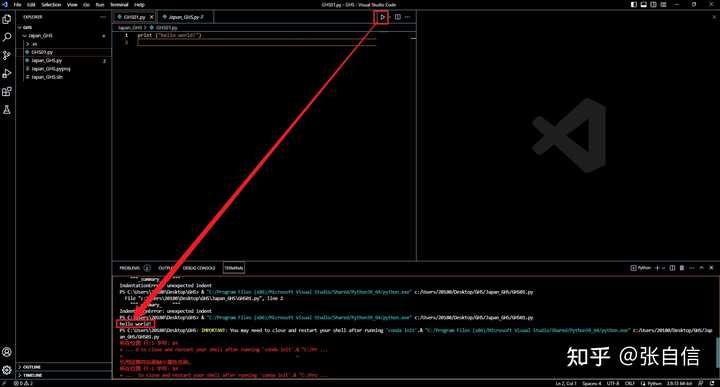
Task: Switch to the Output panel tab
Action: (x=166, y=268)
